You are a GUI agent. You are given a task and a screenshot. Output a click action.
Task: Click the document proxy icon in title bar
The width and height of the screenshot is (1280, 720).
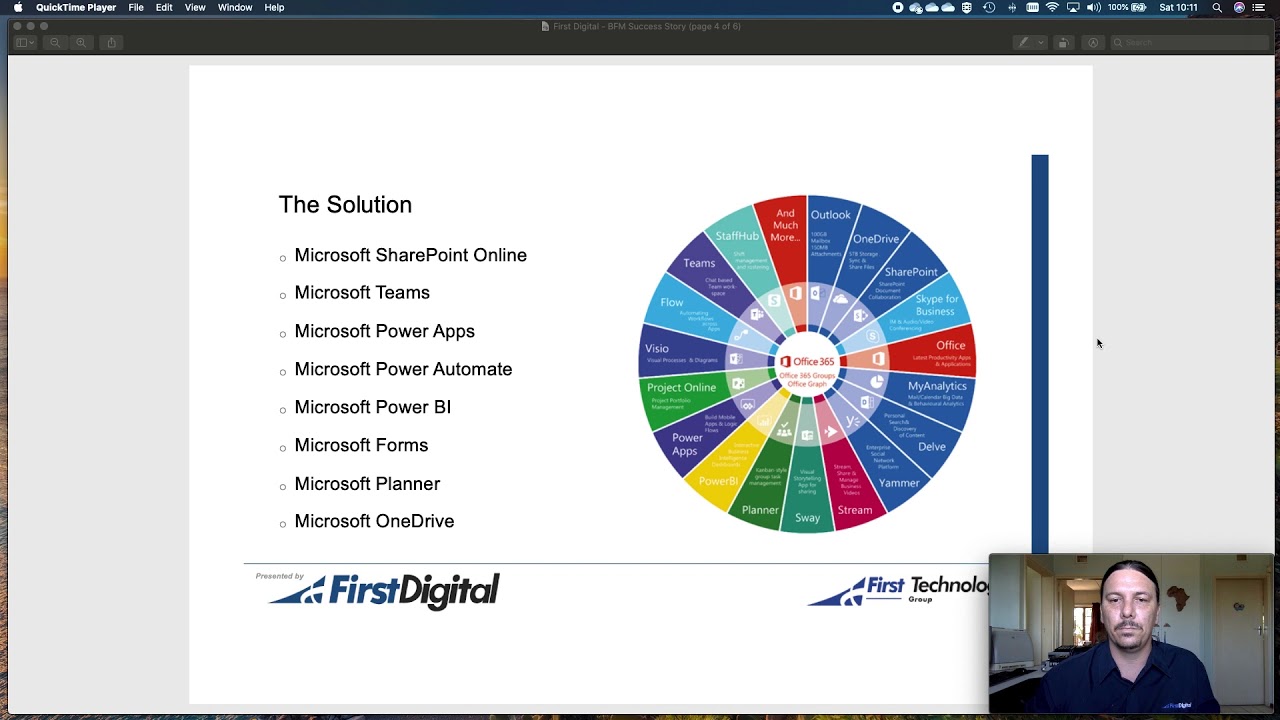click(x=545, y=26)
